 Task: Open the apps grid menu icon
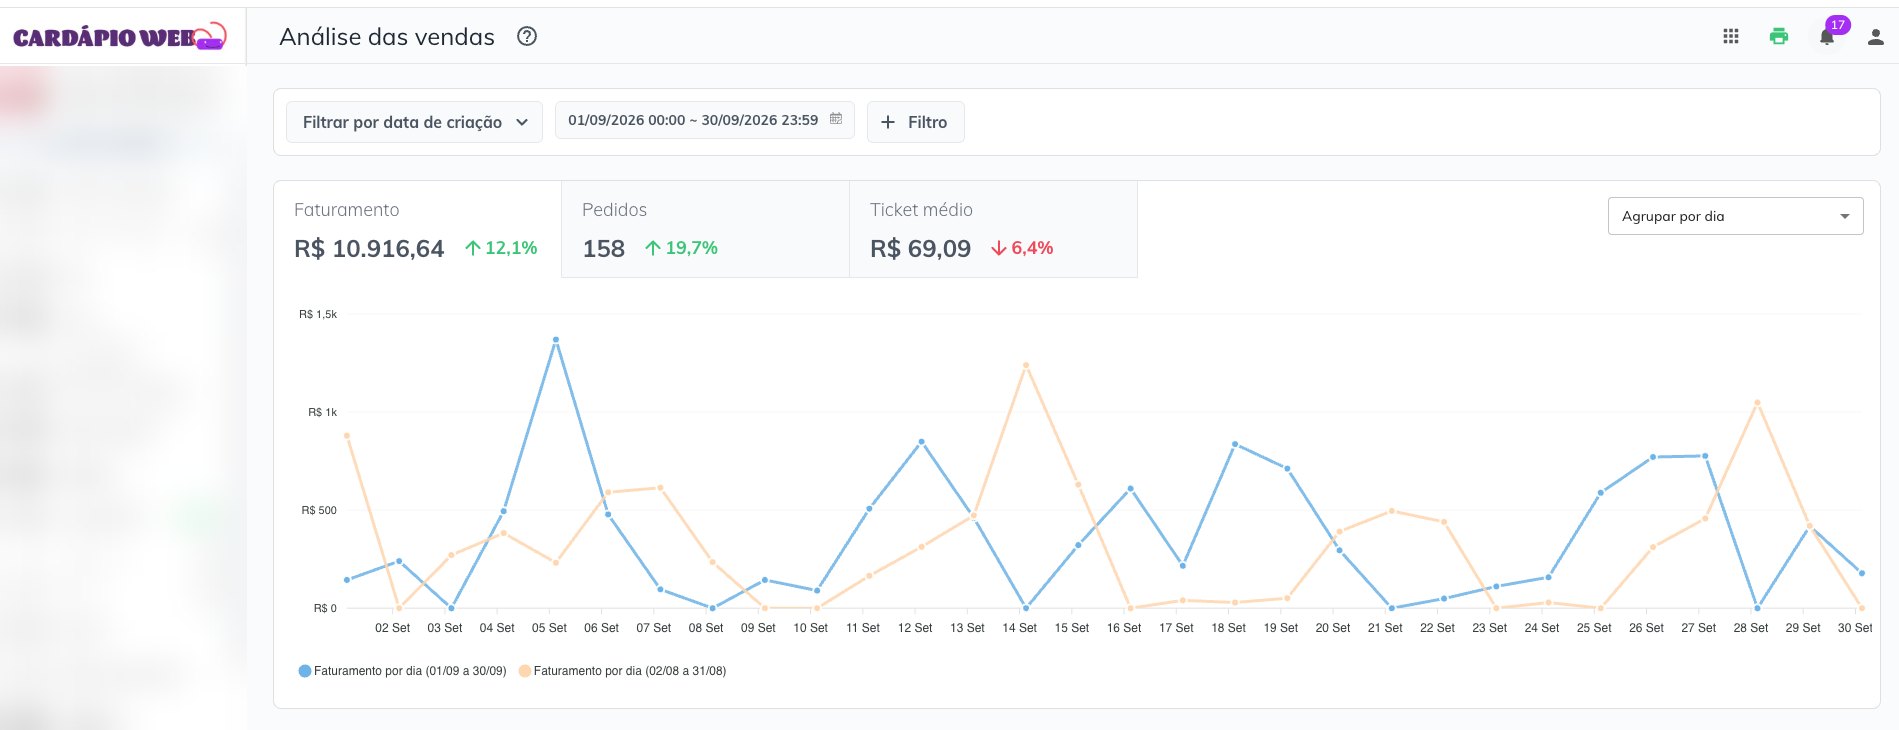[x=1731, y=37]
